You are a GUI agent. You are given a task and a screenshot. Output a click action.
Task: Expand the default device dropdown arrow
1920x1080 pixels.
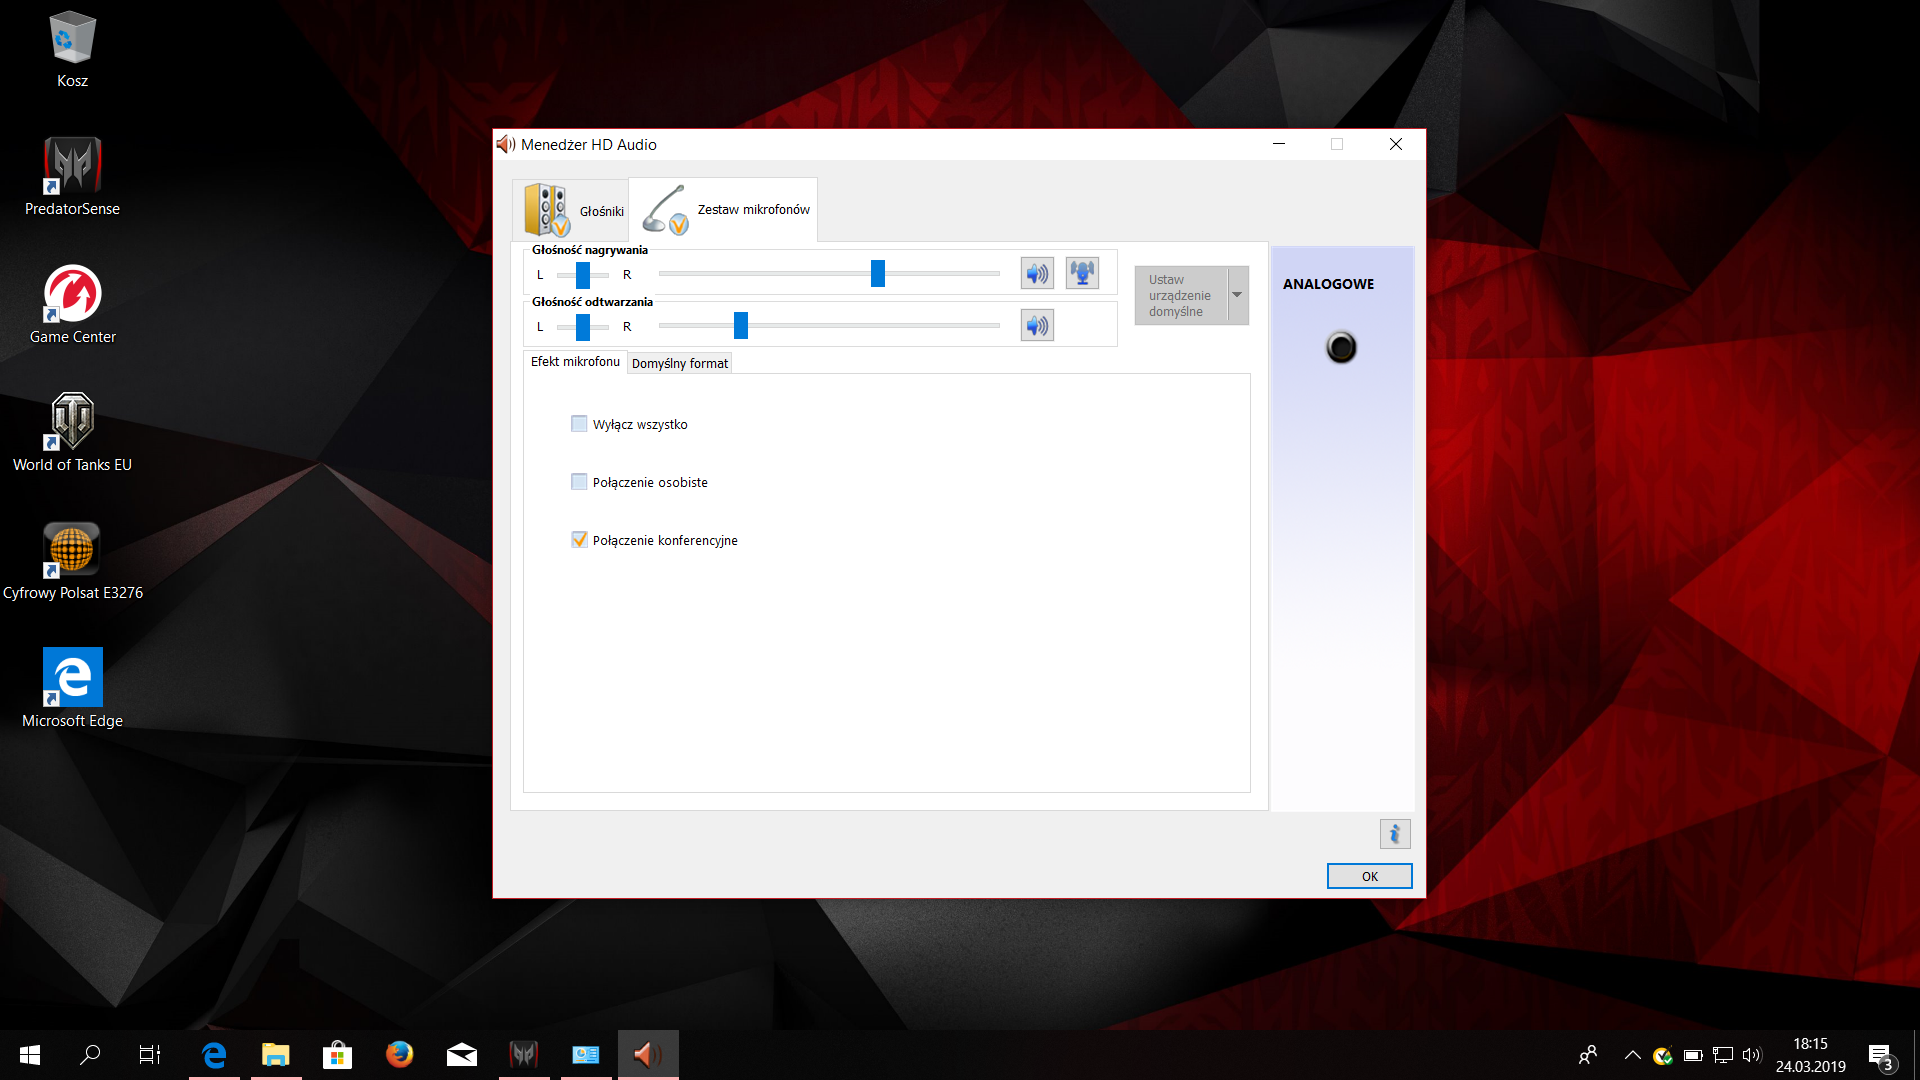(x=1237, y=295)
